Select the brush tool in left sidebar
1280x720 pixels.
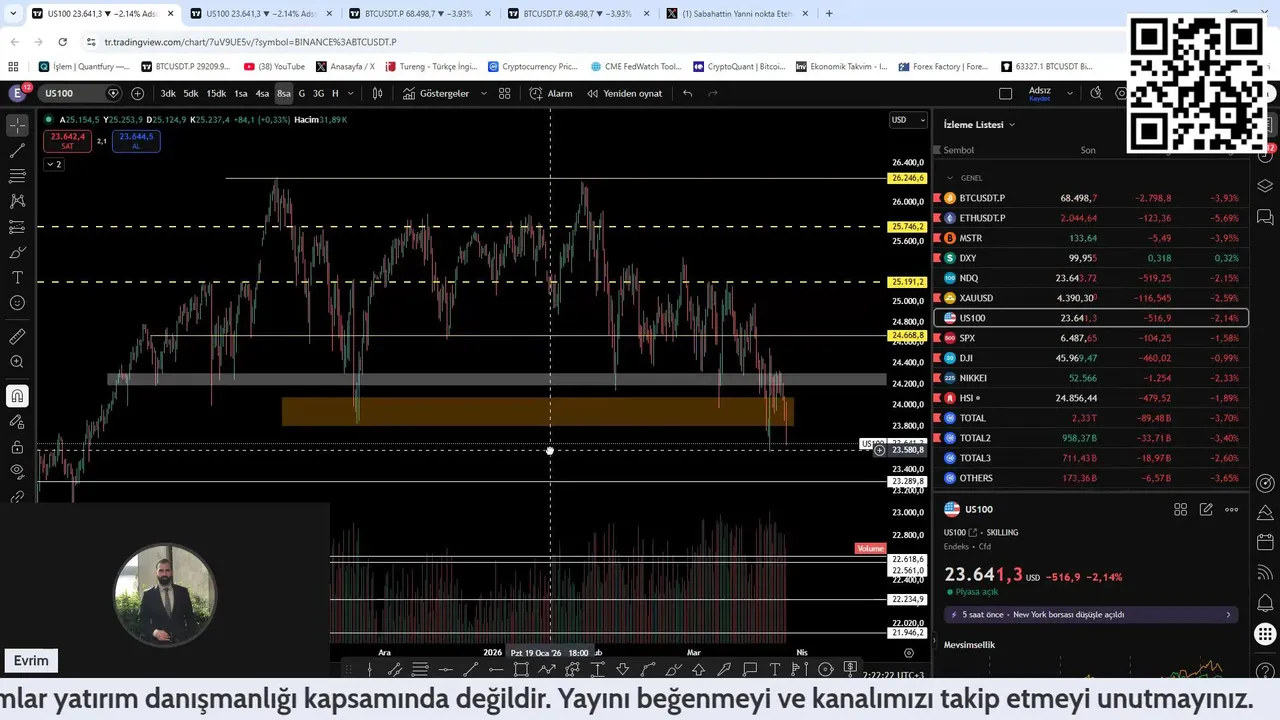click(17, 252)
